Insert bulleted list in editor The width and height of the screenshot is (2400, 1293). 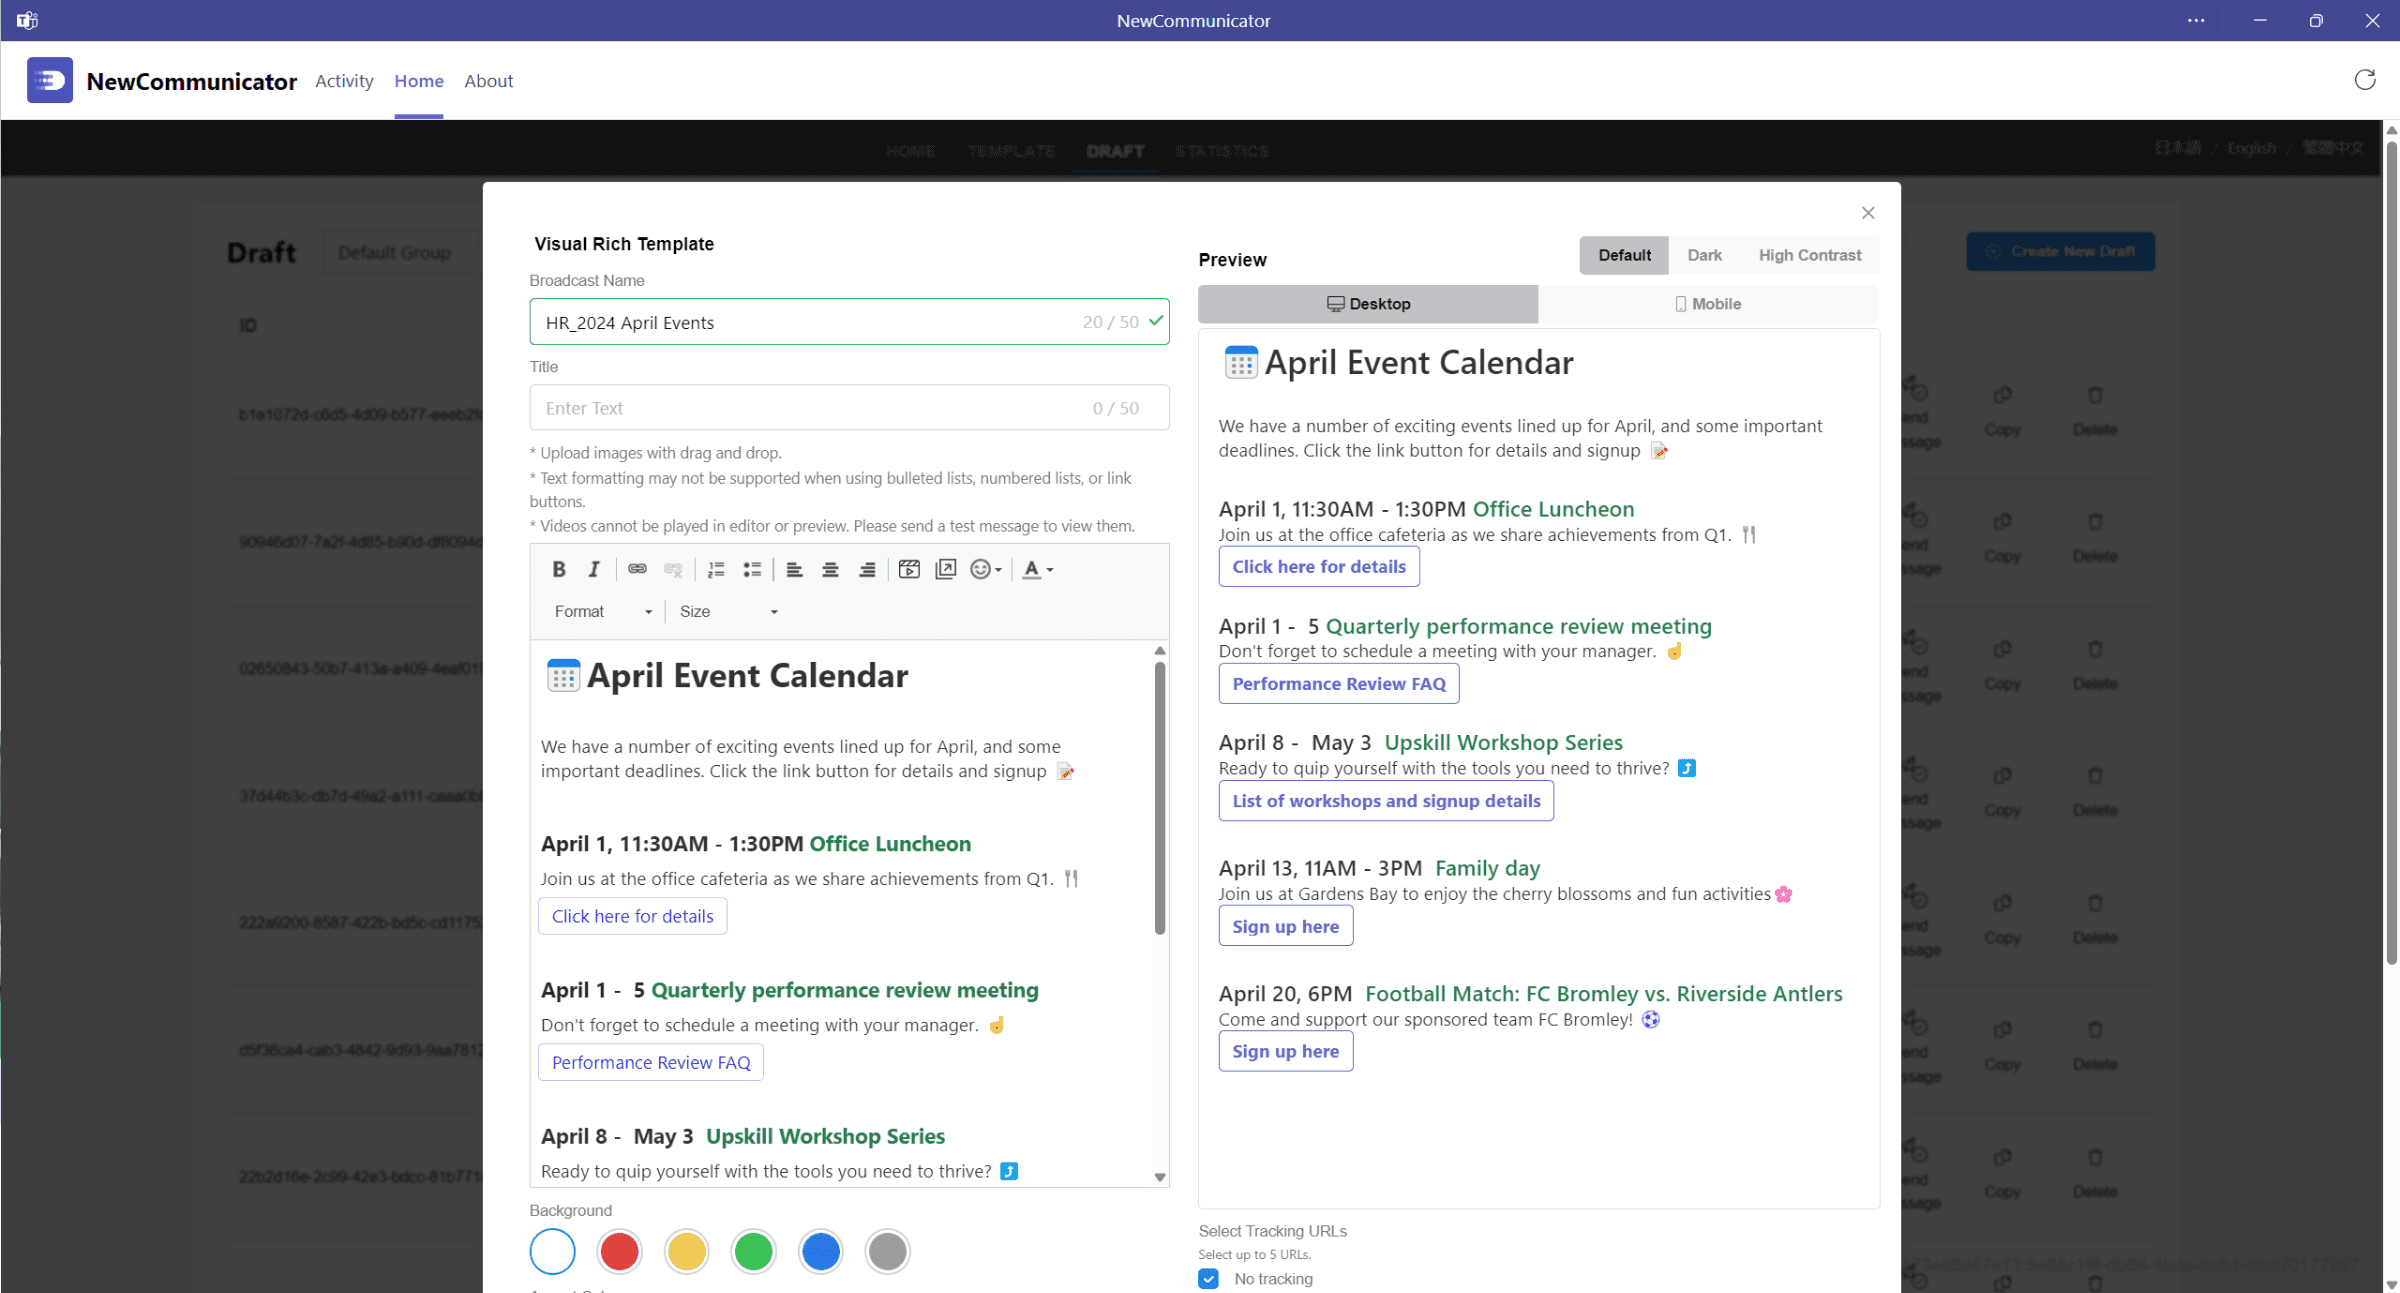[x=752, y=569]
